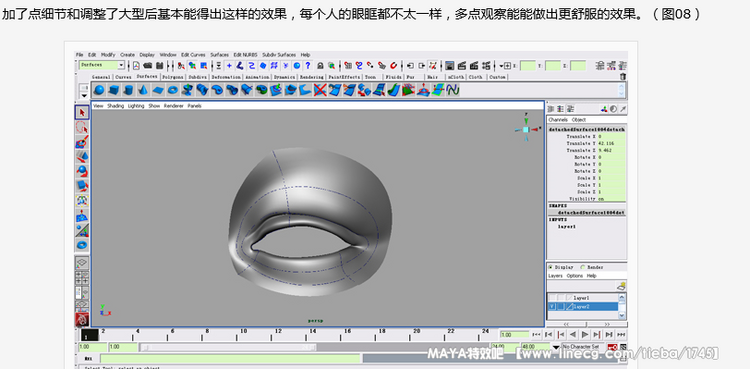The image size is (750, 369).
Task: Create new layer icon in Layer Editor
Action: [x=621, y=286]
